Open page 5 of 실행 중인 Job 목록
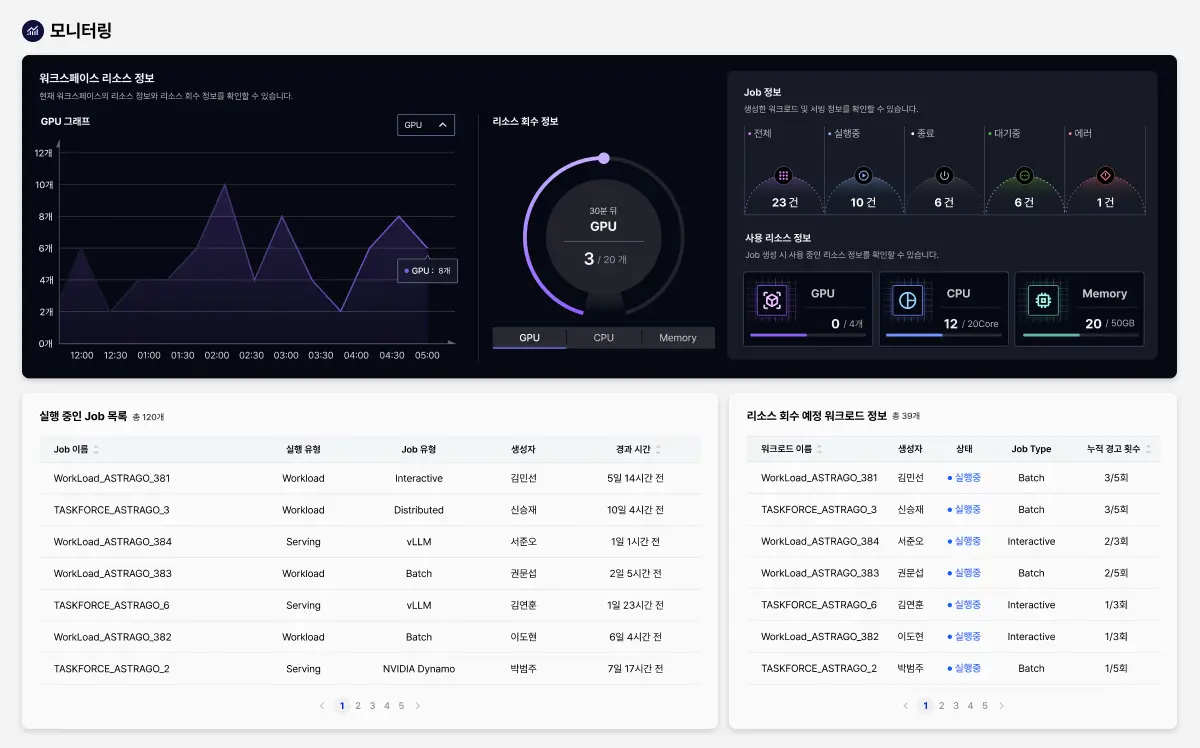The image size is (1200, 748). coord(401,706)
